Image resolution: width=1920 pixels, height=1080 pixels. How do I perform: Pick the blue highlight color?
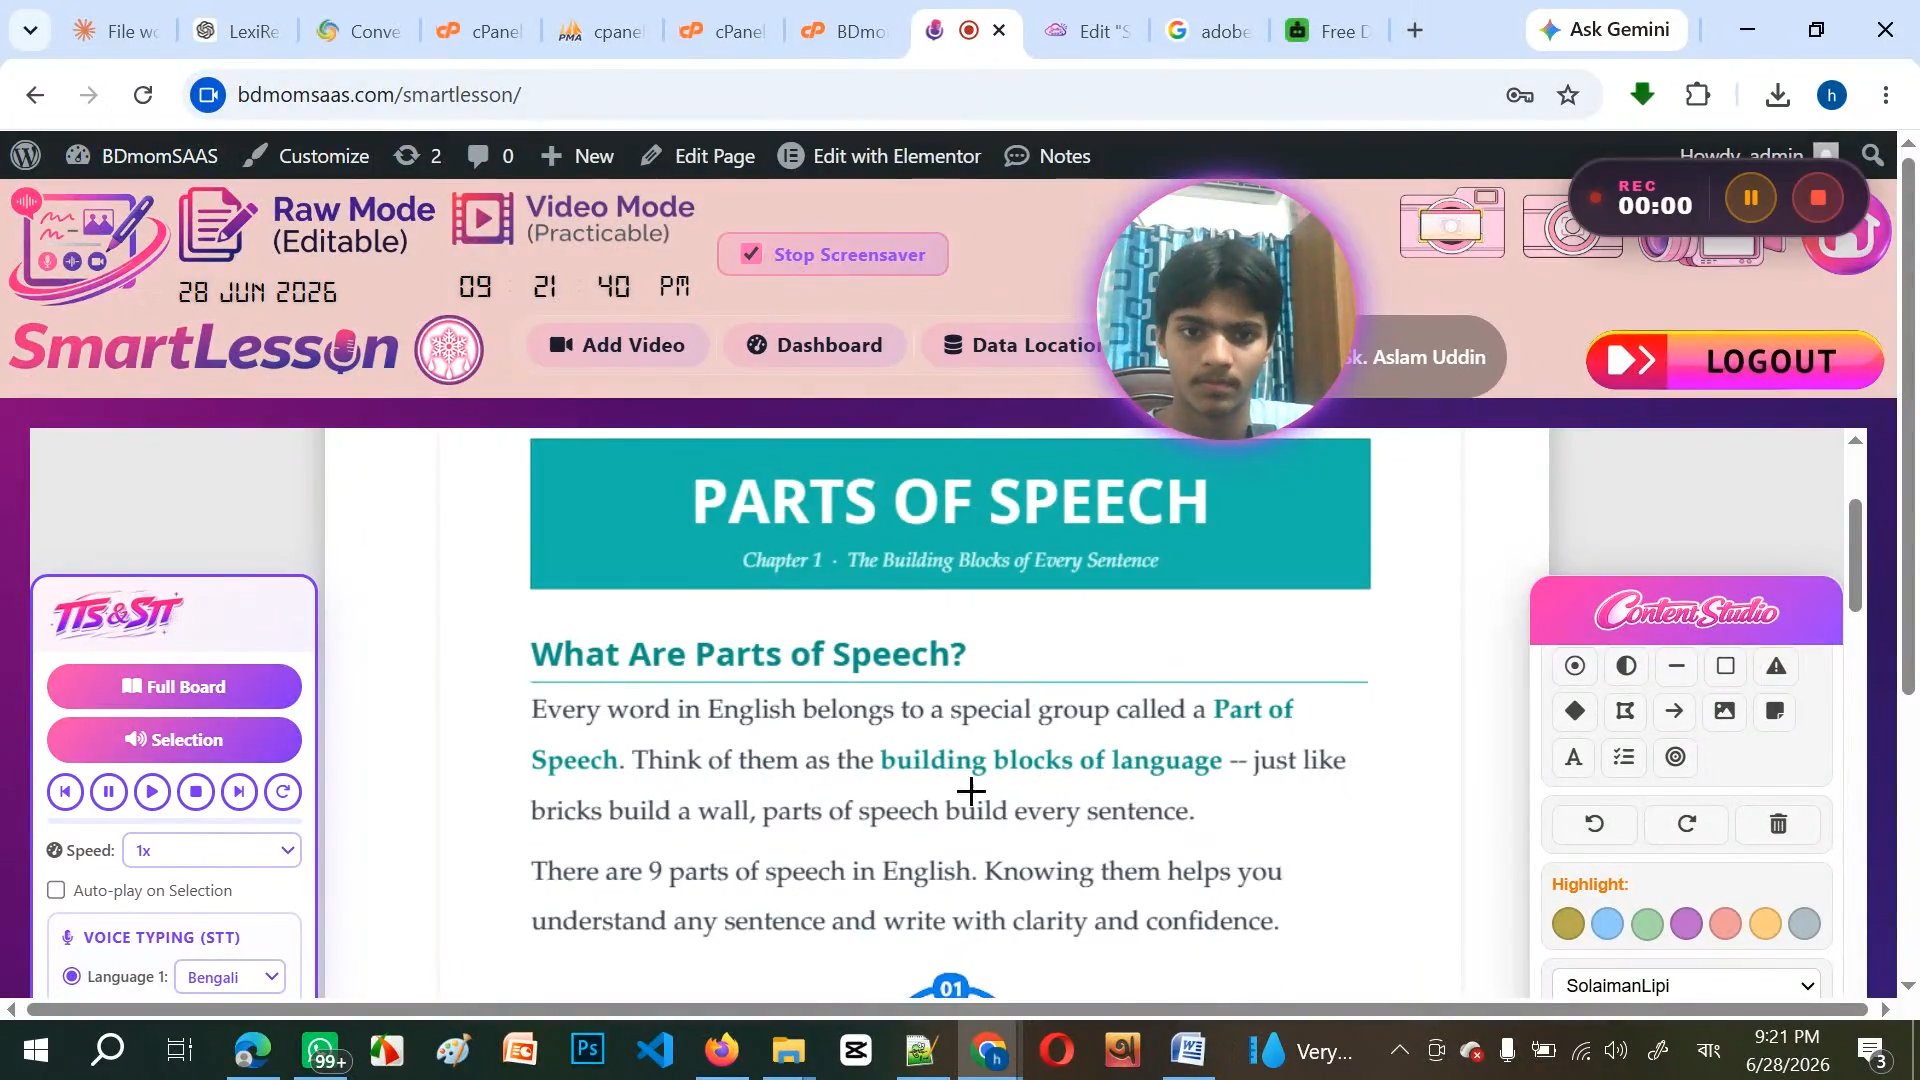tap(1607, 923)
